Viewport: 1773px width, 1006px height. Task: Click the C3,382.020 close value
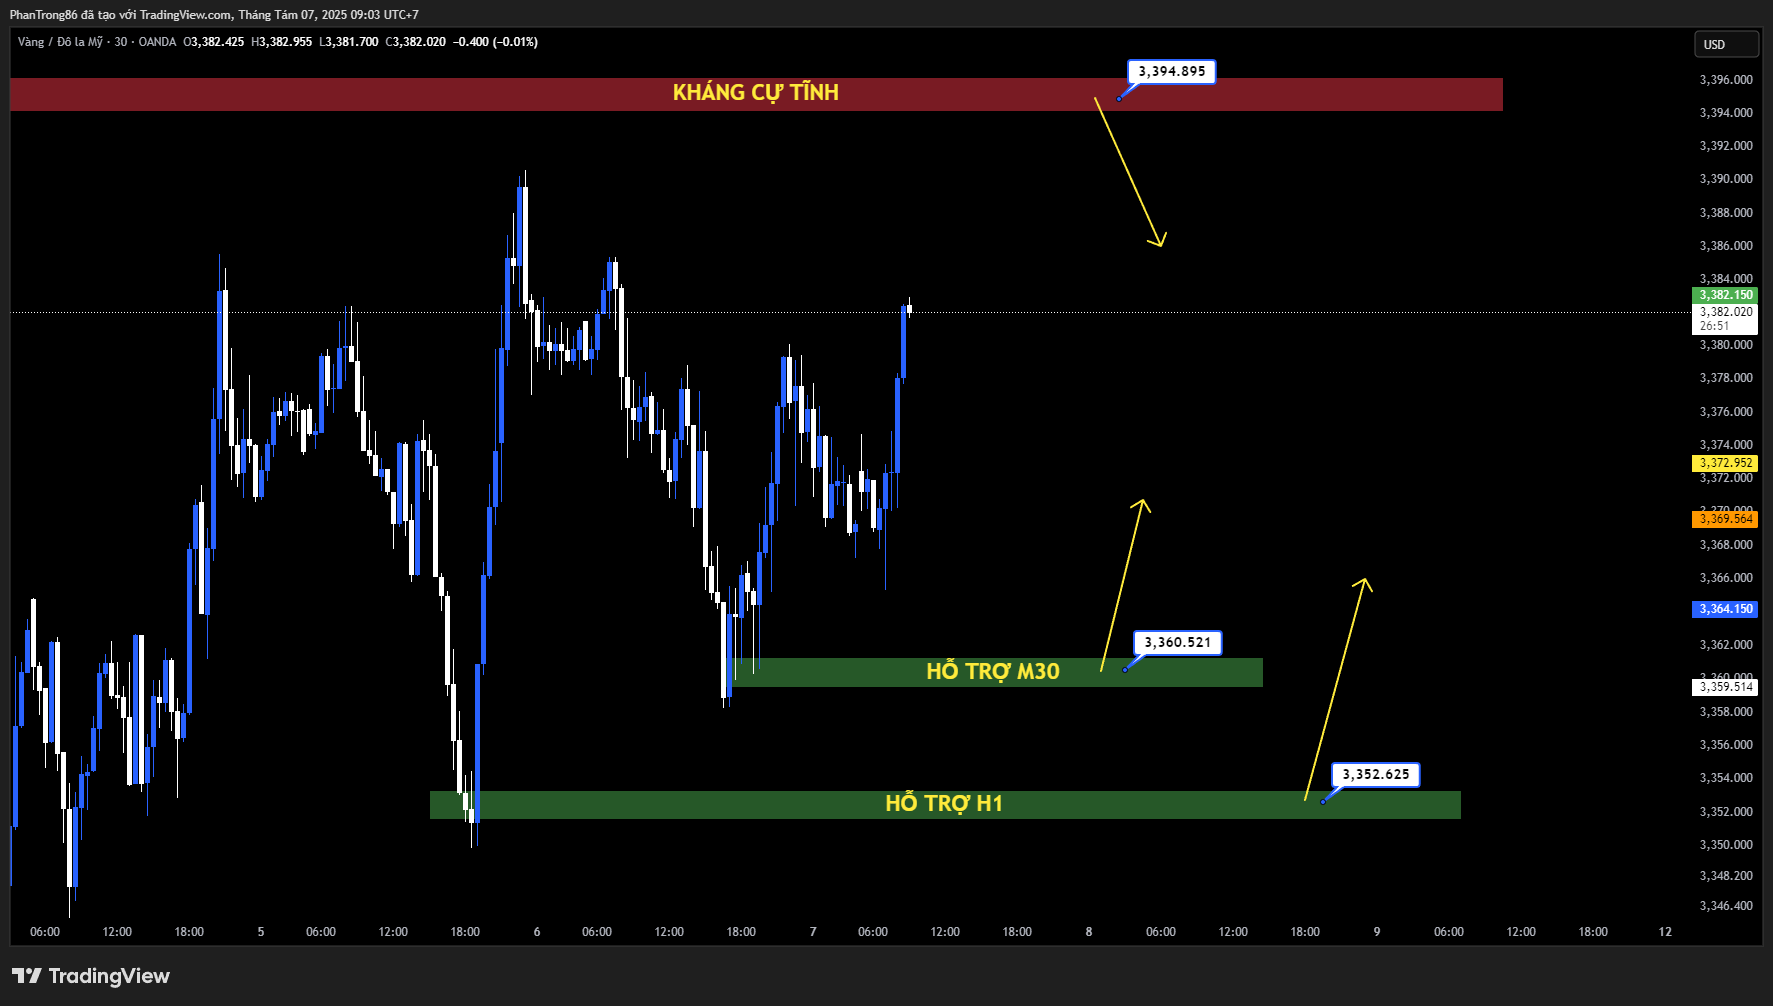tap(416, 42)
